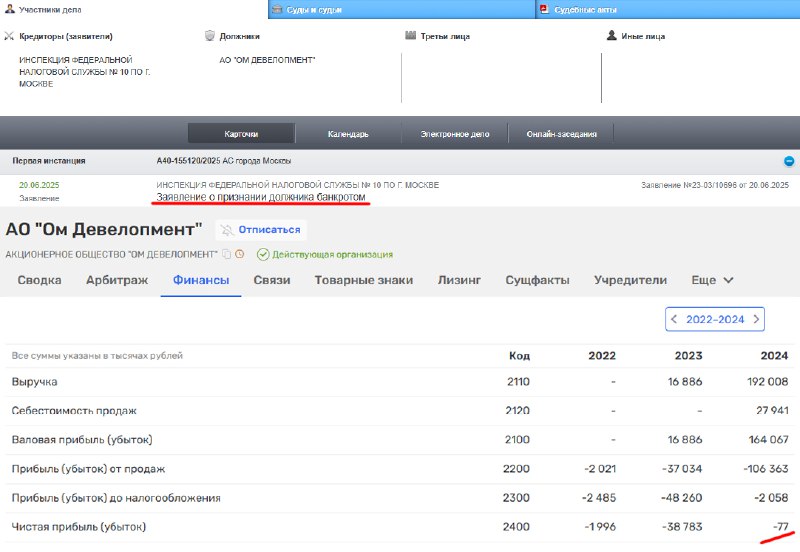Click the Кредиторы crossed swords icon

(9, 36)
